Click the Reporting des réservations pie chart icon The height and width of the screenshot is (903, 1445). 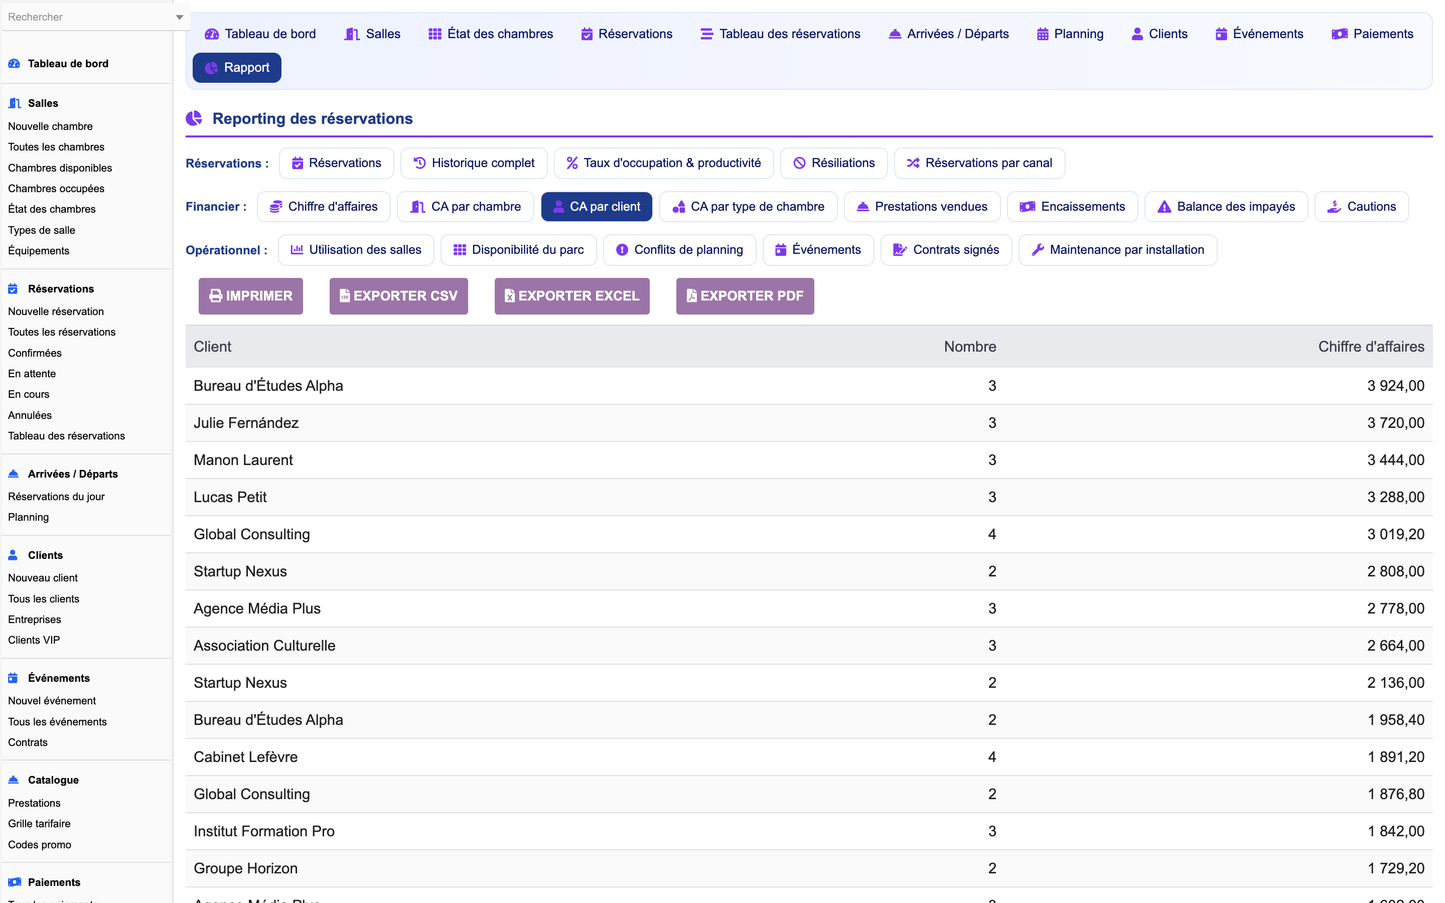tap(194, 118)
